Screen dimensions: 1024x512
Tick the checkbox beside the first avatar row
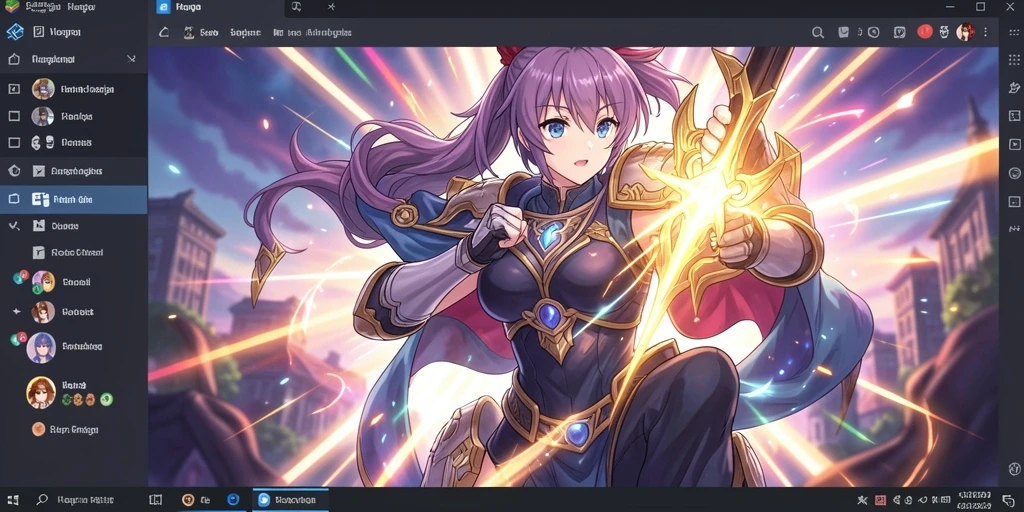click(x=14, y=89)
